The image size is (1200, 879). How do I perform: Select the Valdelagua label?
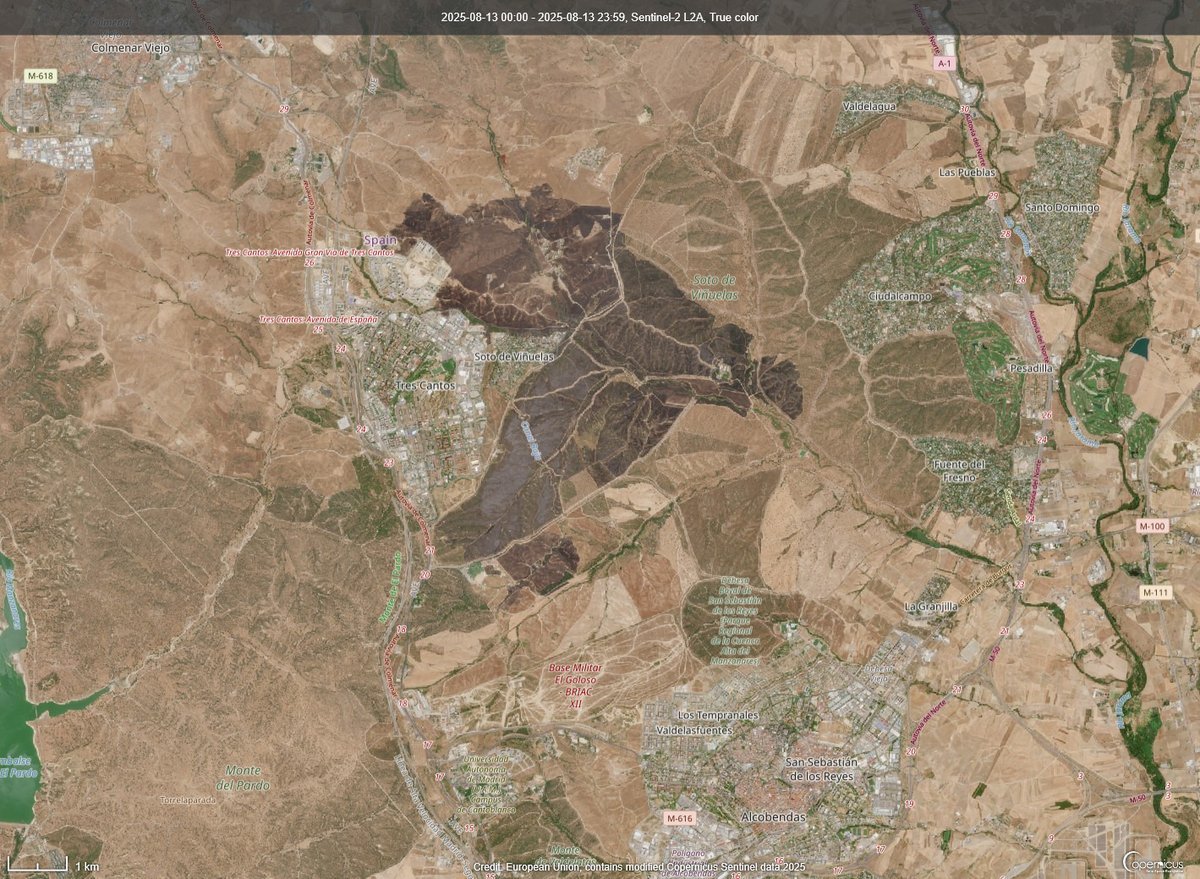tap(870, 105)
